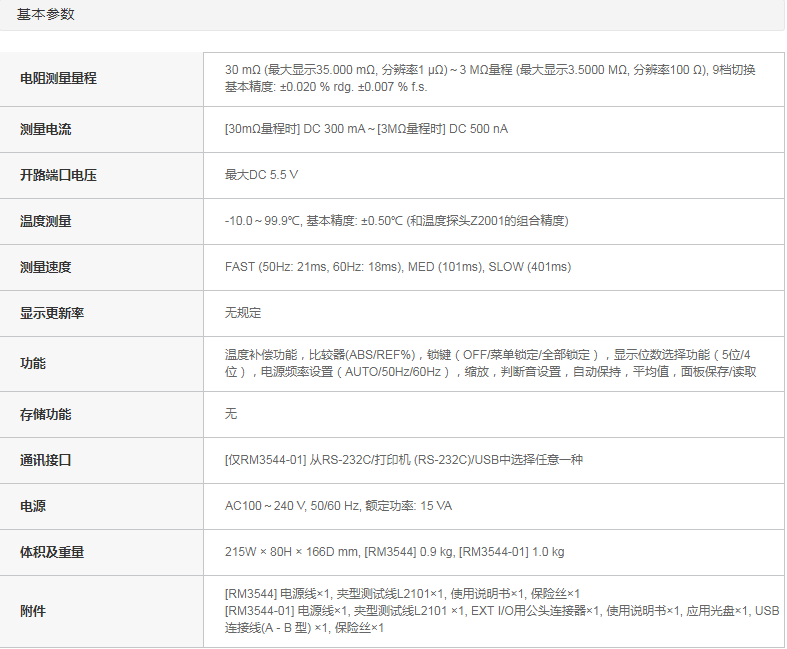
Task: Click the [RM3544] 电源线×1 accessories line
Action: [x=403, y=594]
